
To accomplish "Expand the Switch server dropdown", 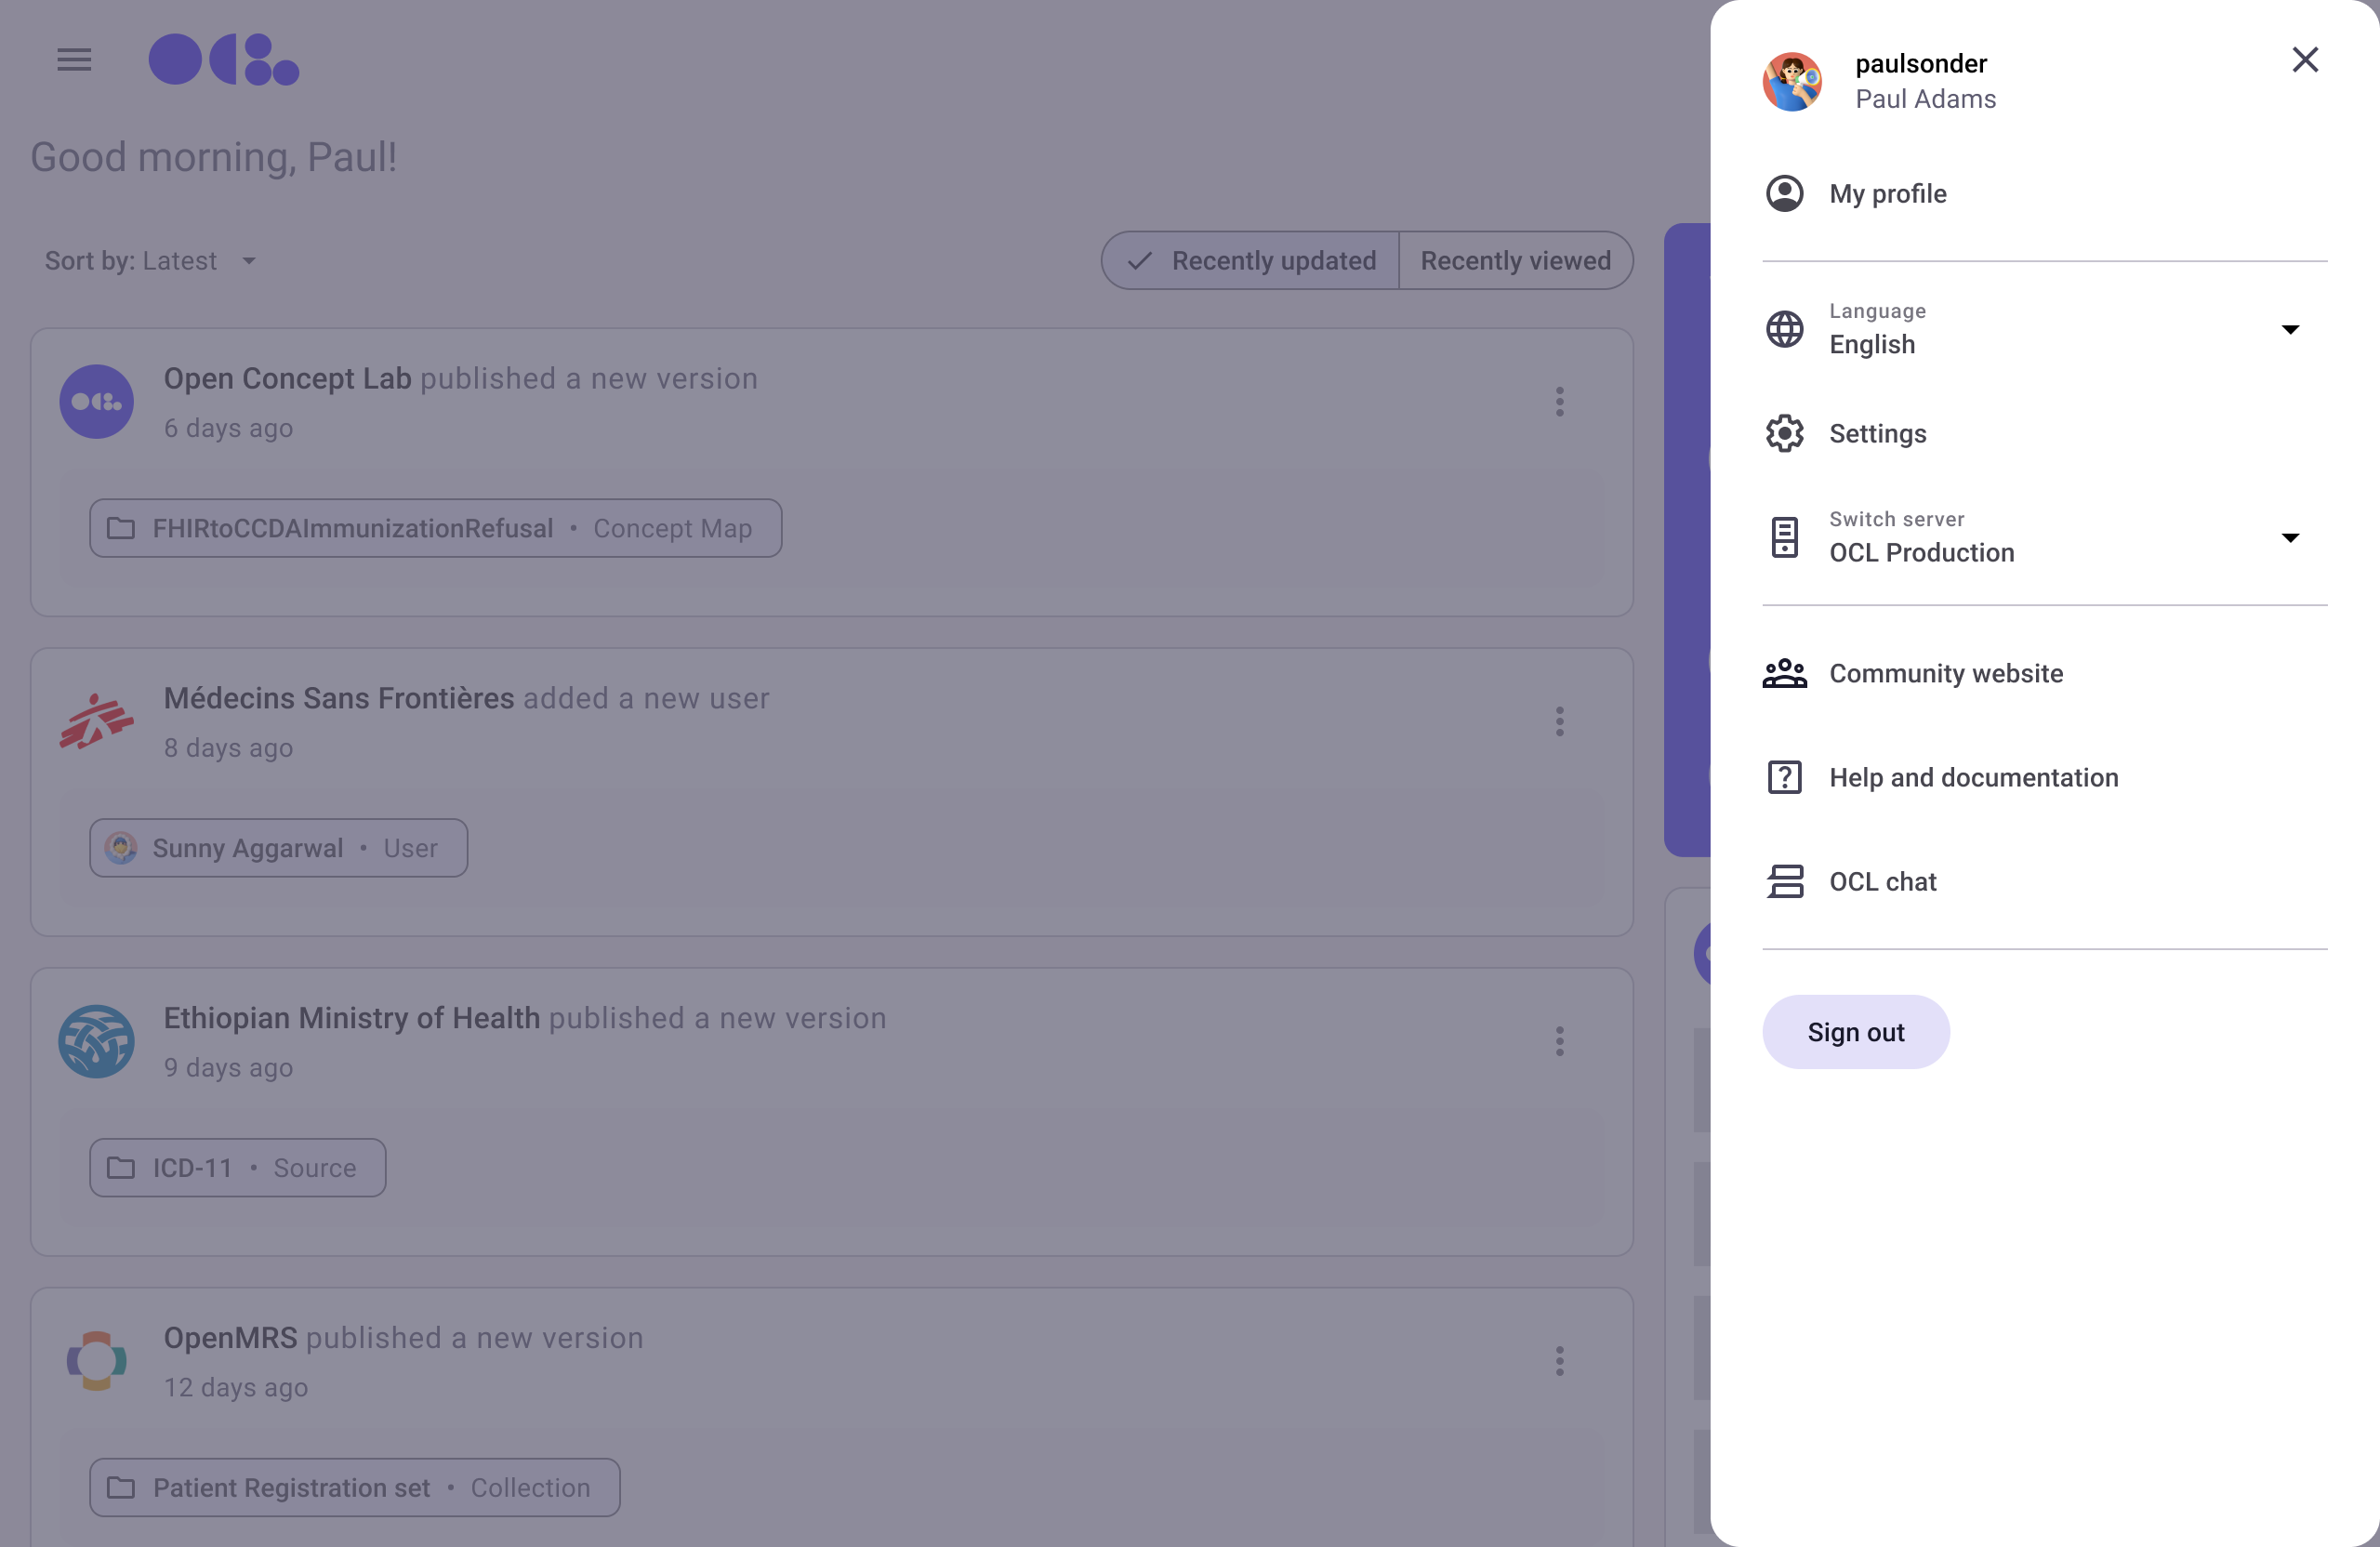I will (x=2289, y=538).
